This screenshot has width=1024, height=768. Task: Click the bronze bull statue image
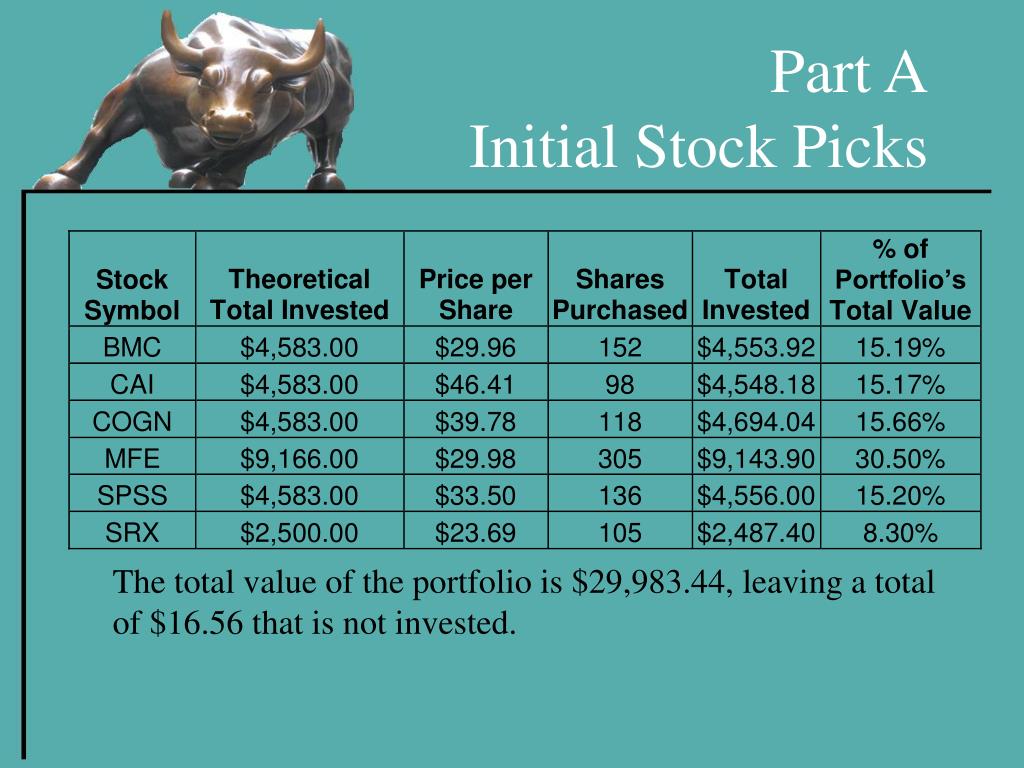click(x=196, y=101)
